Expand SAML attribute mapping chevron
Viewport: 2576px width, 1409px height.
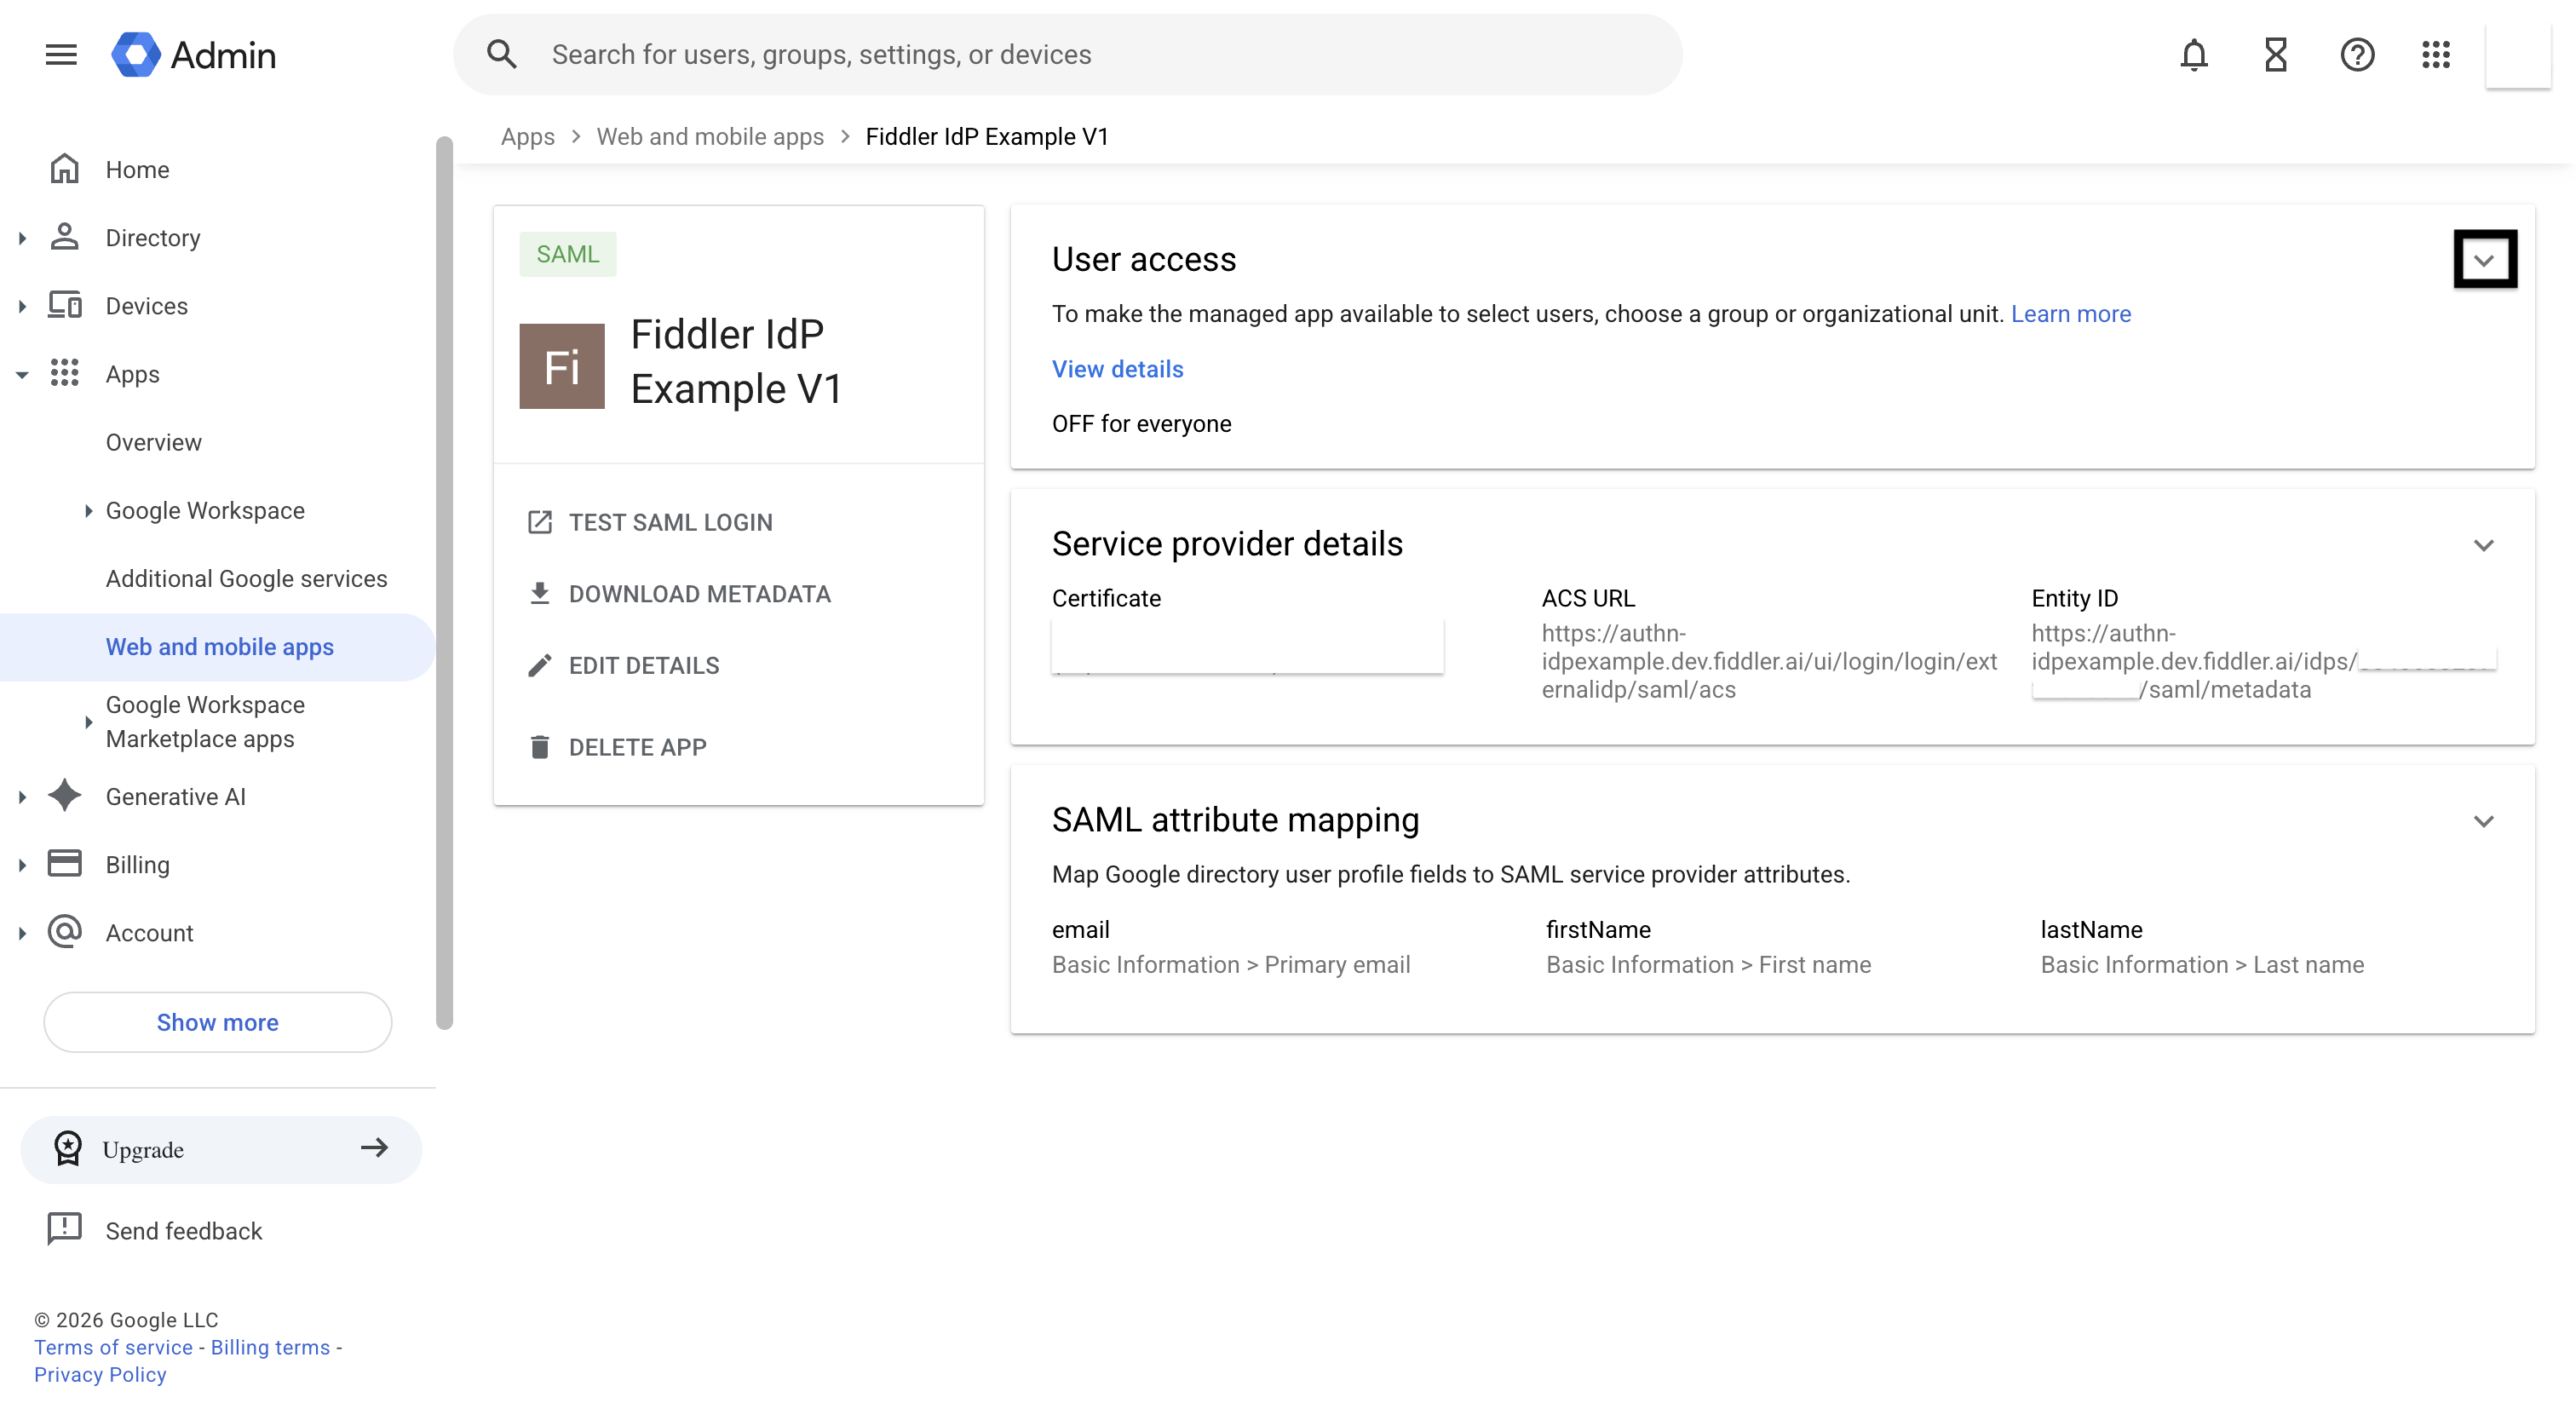click(2484, 821)
